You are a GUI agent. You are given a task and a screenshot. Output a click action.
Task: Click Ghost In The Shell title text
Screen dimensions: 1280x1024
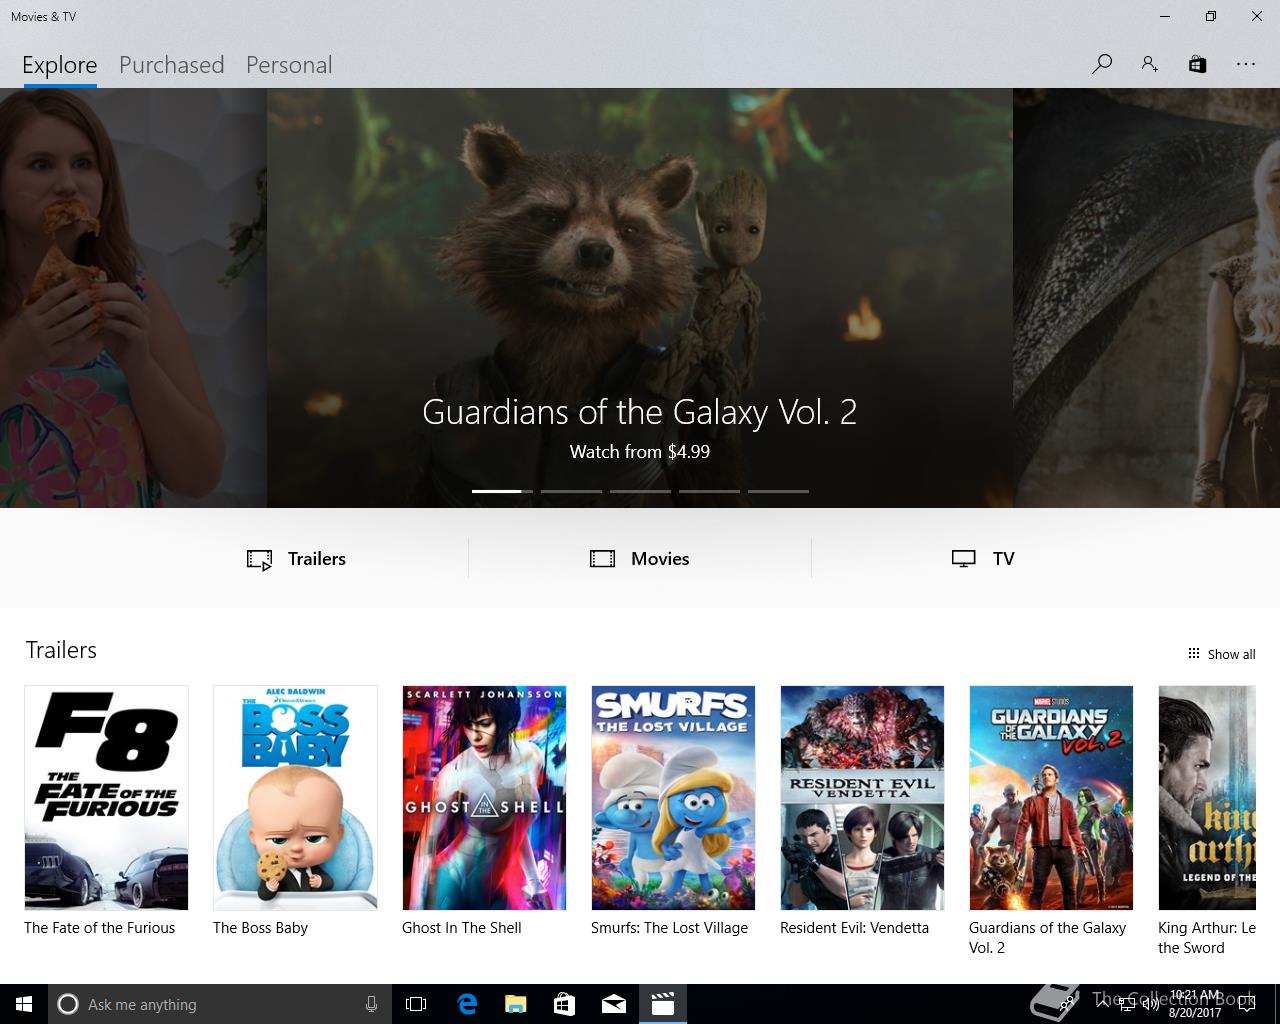pyautogui.click(x=462, y=928)
